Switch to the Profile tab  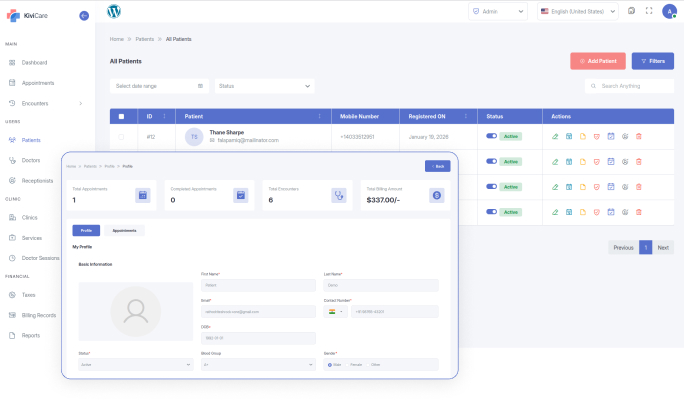(x=86, y=230)
